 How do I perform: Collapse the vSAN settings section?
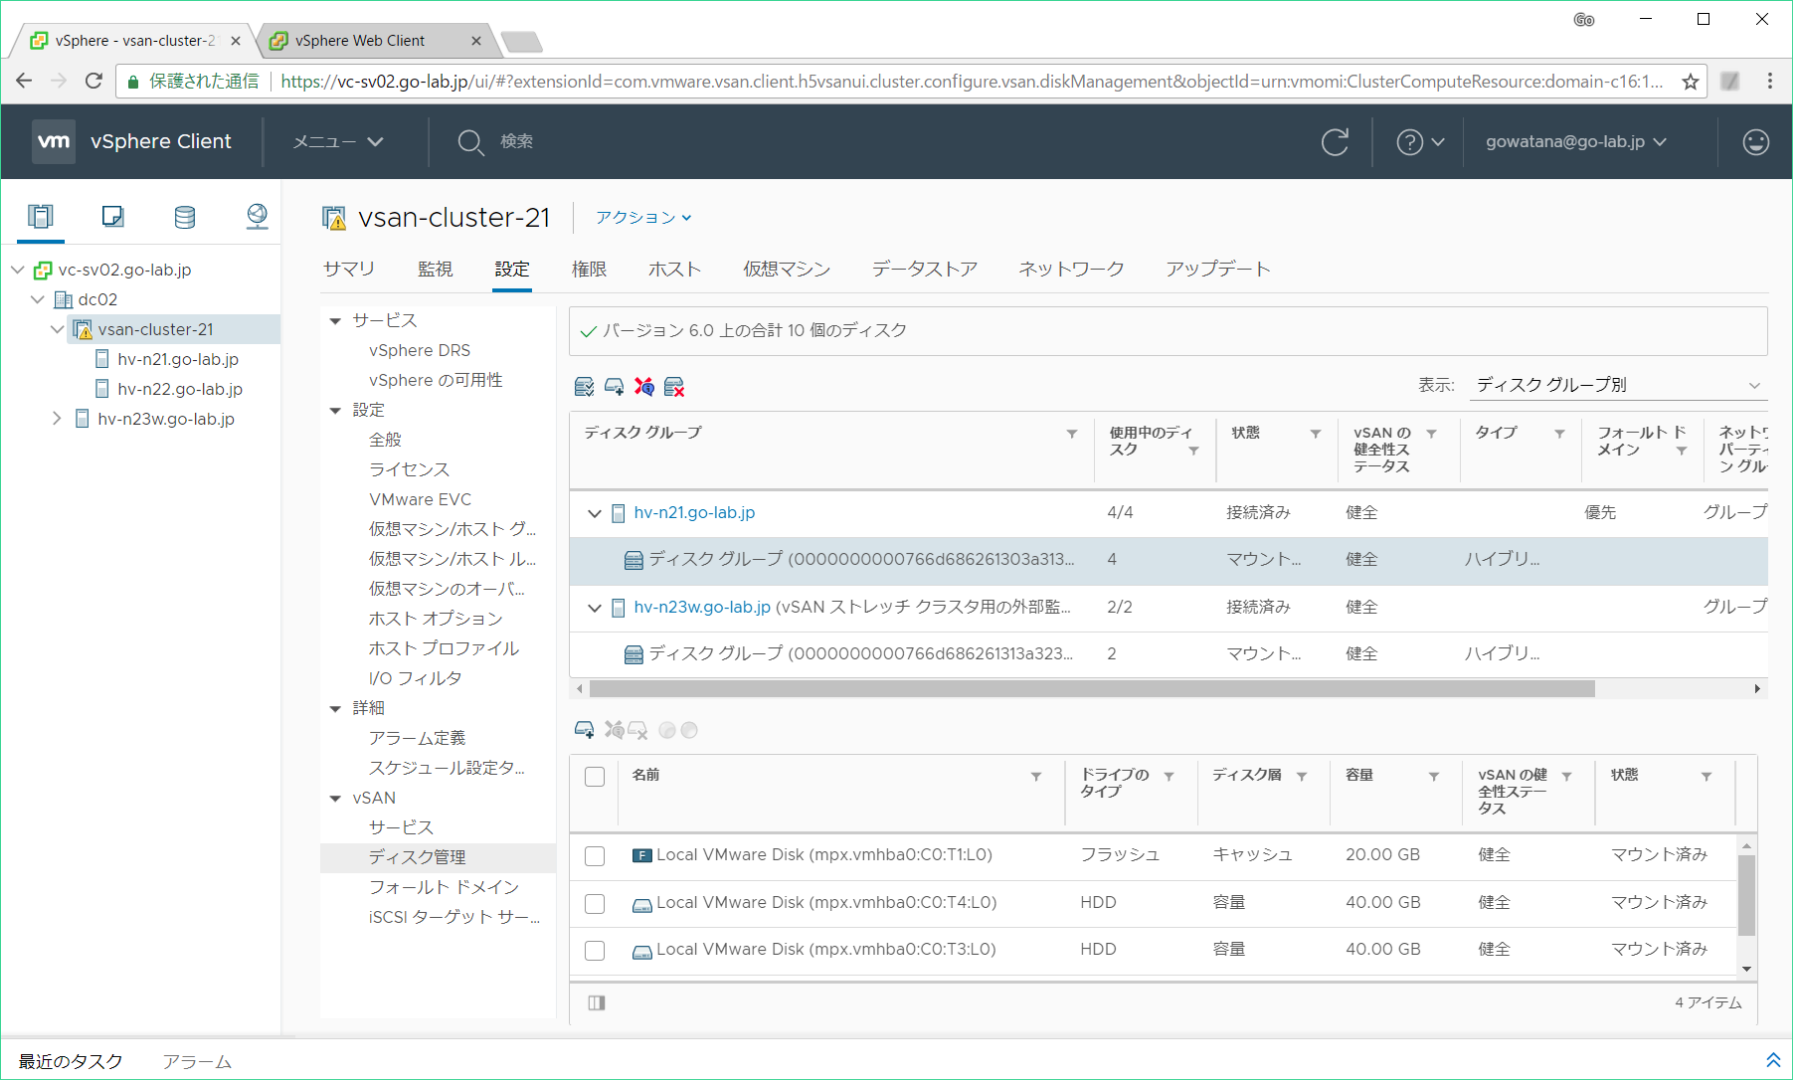[x=336, y=798]
